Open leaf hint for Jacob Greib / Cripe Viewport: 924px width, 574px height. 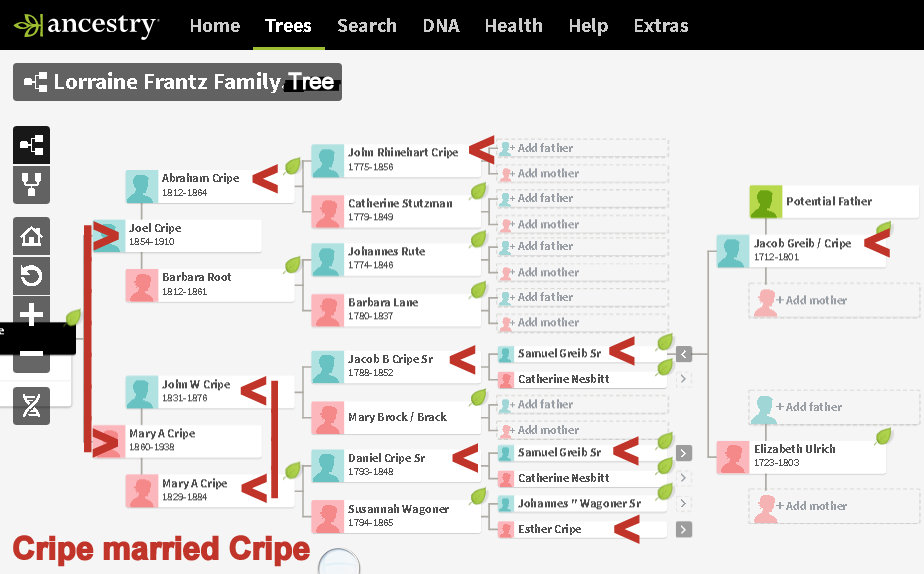pos(883,231)
